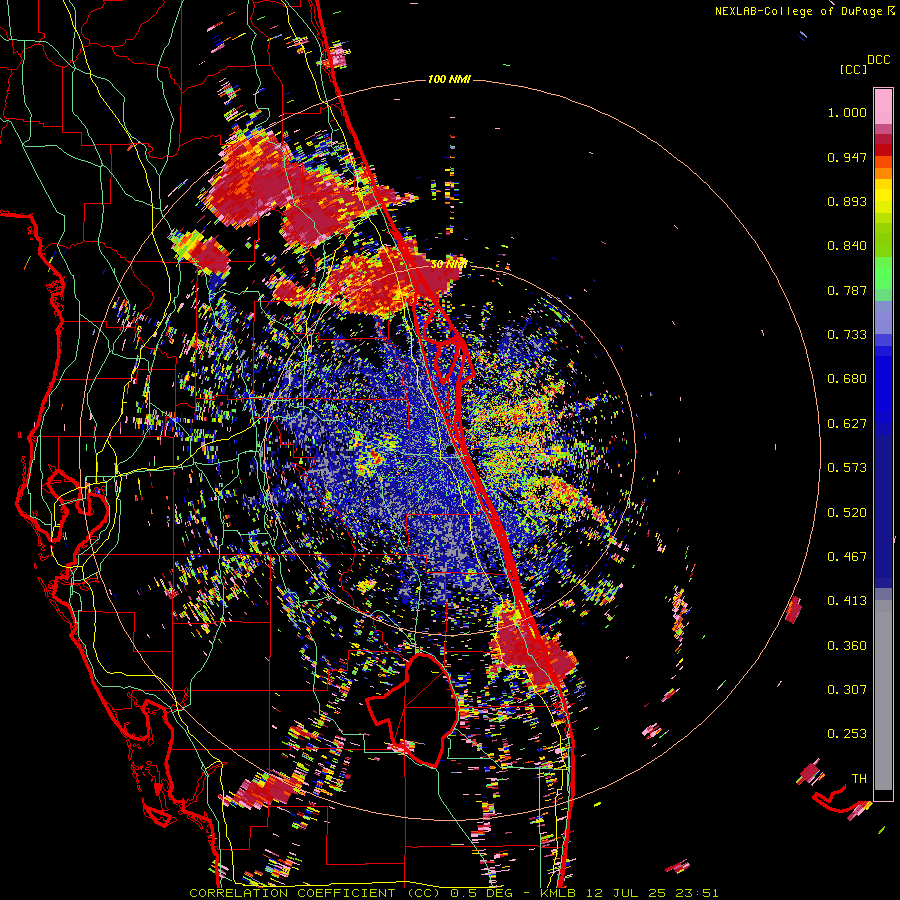Click the 0.787 scale value
The height and width of the screenshot is (900, 900).
(847, 290)
